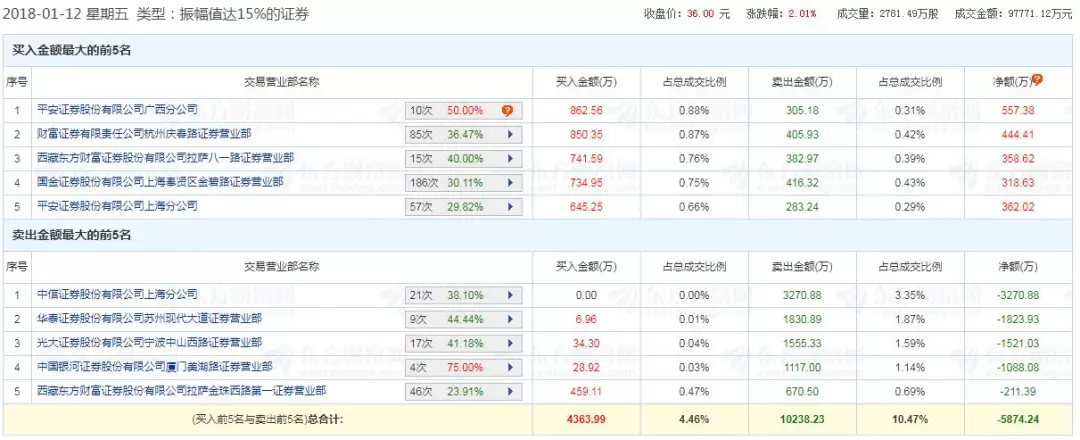1080x440 pixels.
Task: Click sell amount 1830.89
Action: coord(802,319)
